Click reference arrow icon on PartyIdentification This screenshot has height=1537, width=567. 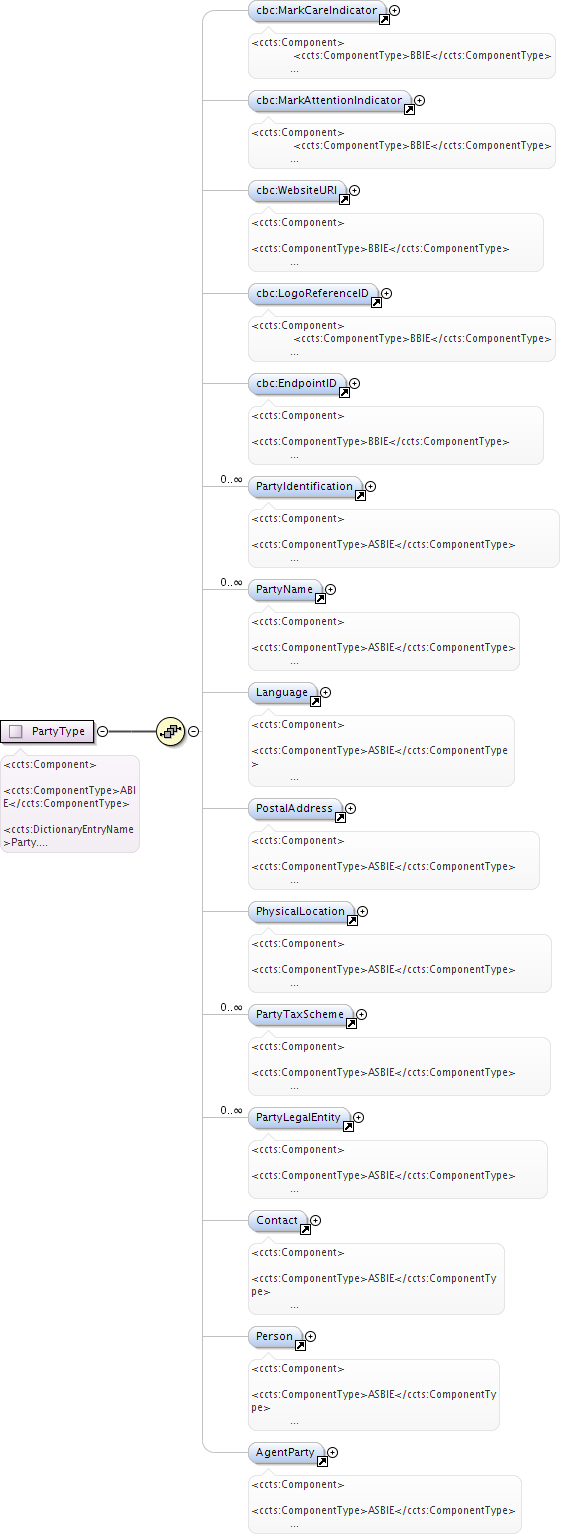[360, 495]
